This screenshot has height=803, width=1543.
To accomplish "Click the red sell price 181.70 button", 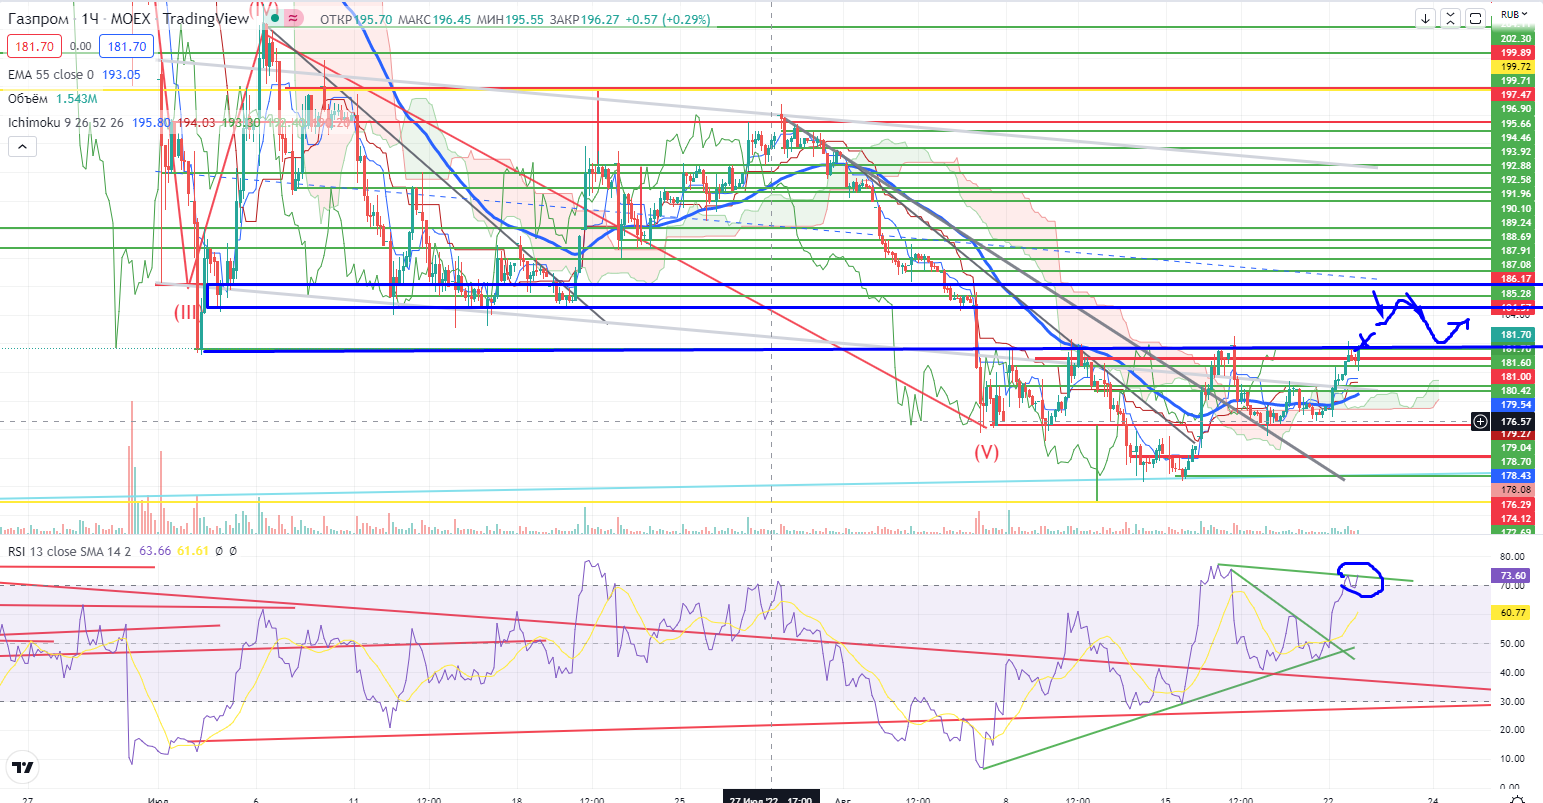I will click(x=33, y=46).
